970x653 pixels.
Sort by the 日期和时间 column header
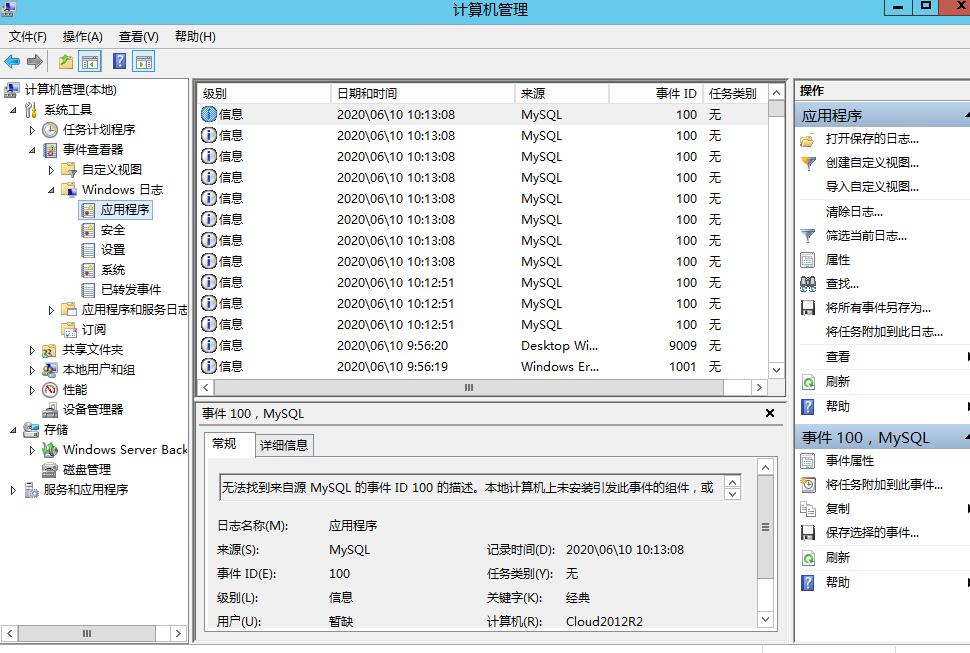tap(423, 93)
